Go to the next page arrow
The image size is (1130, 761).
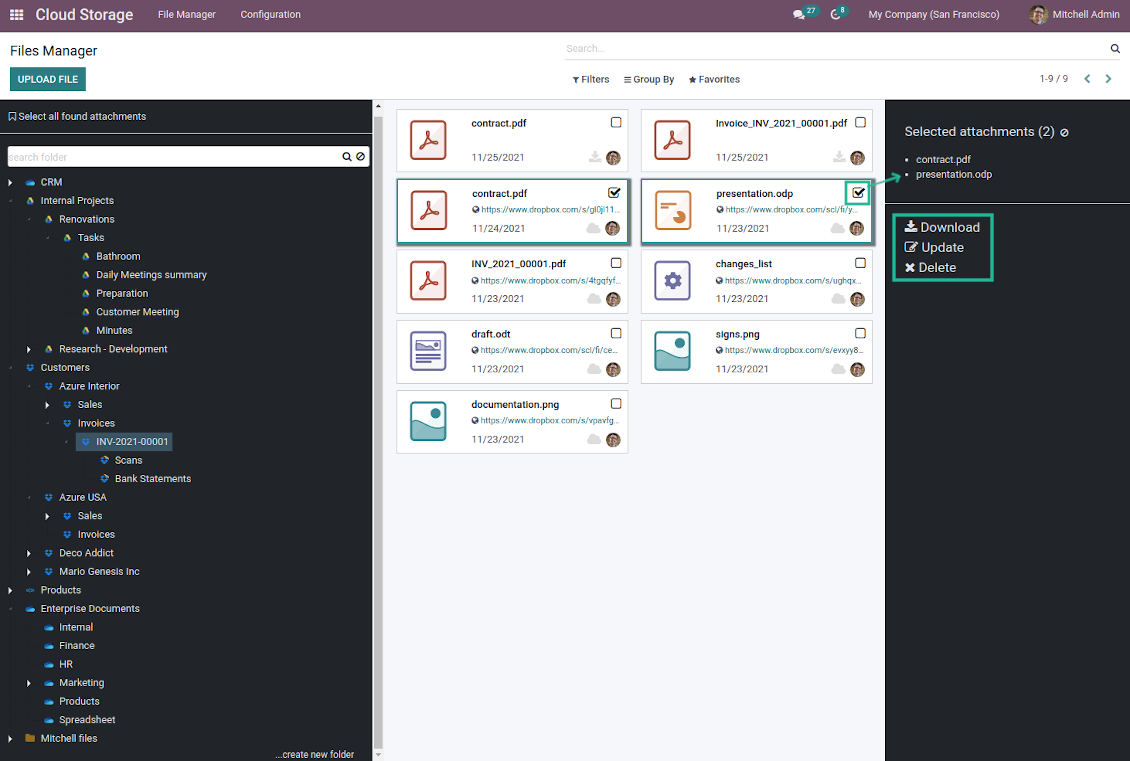tap(1108, 79)
